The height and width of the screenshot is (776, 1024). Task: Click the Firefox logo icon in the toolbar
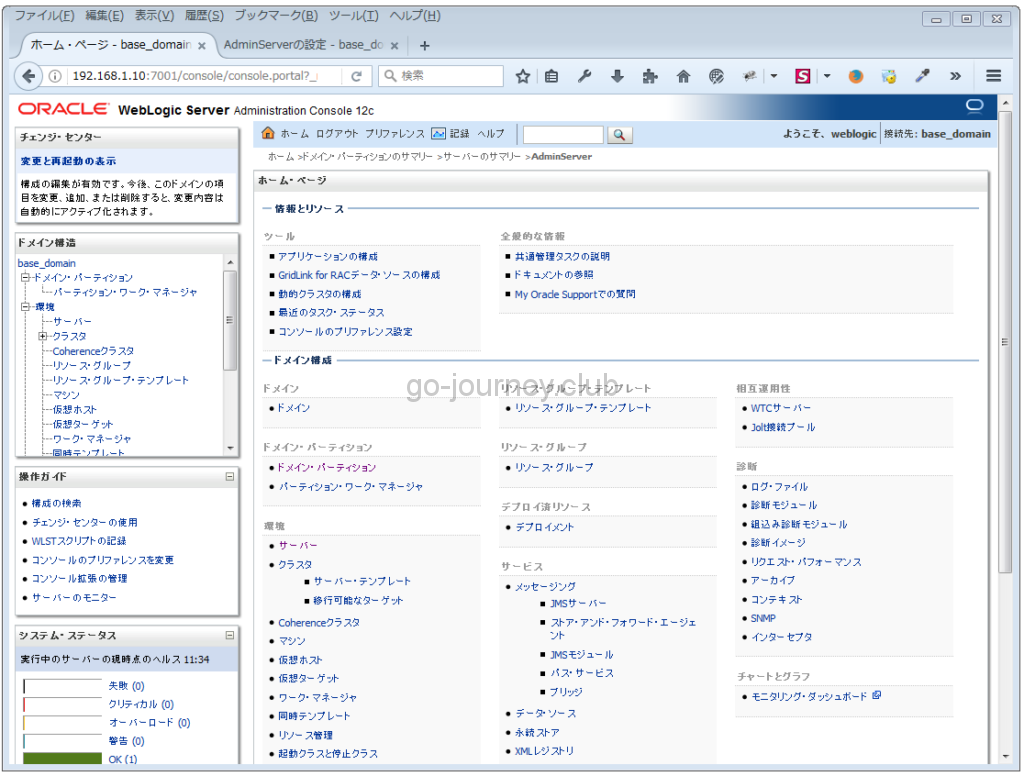coord(855,75)
